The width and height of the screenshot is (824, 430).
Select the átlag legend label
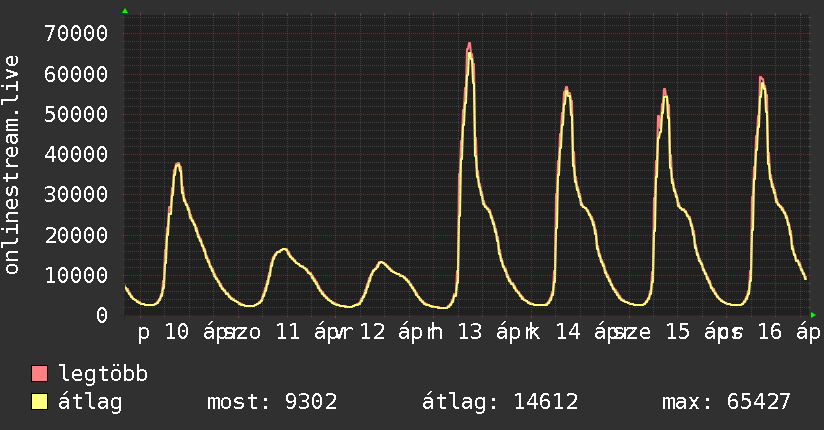[90, 402]
